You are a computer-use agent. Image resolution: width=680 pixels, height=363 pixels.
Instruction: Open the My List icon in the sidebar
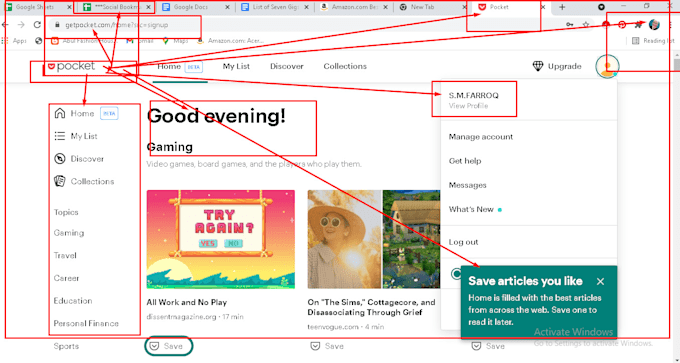[60, 136]
